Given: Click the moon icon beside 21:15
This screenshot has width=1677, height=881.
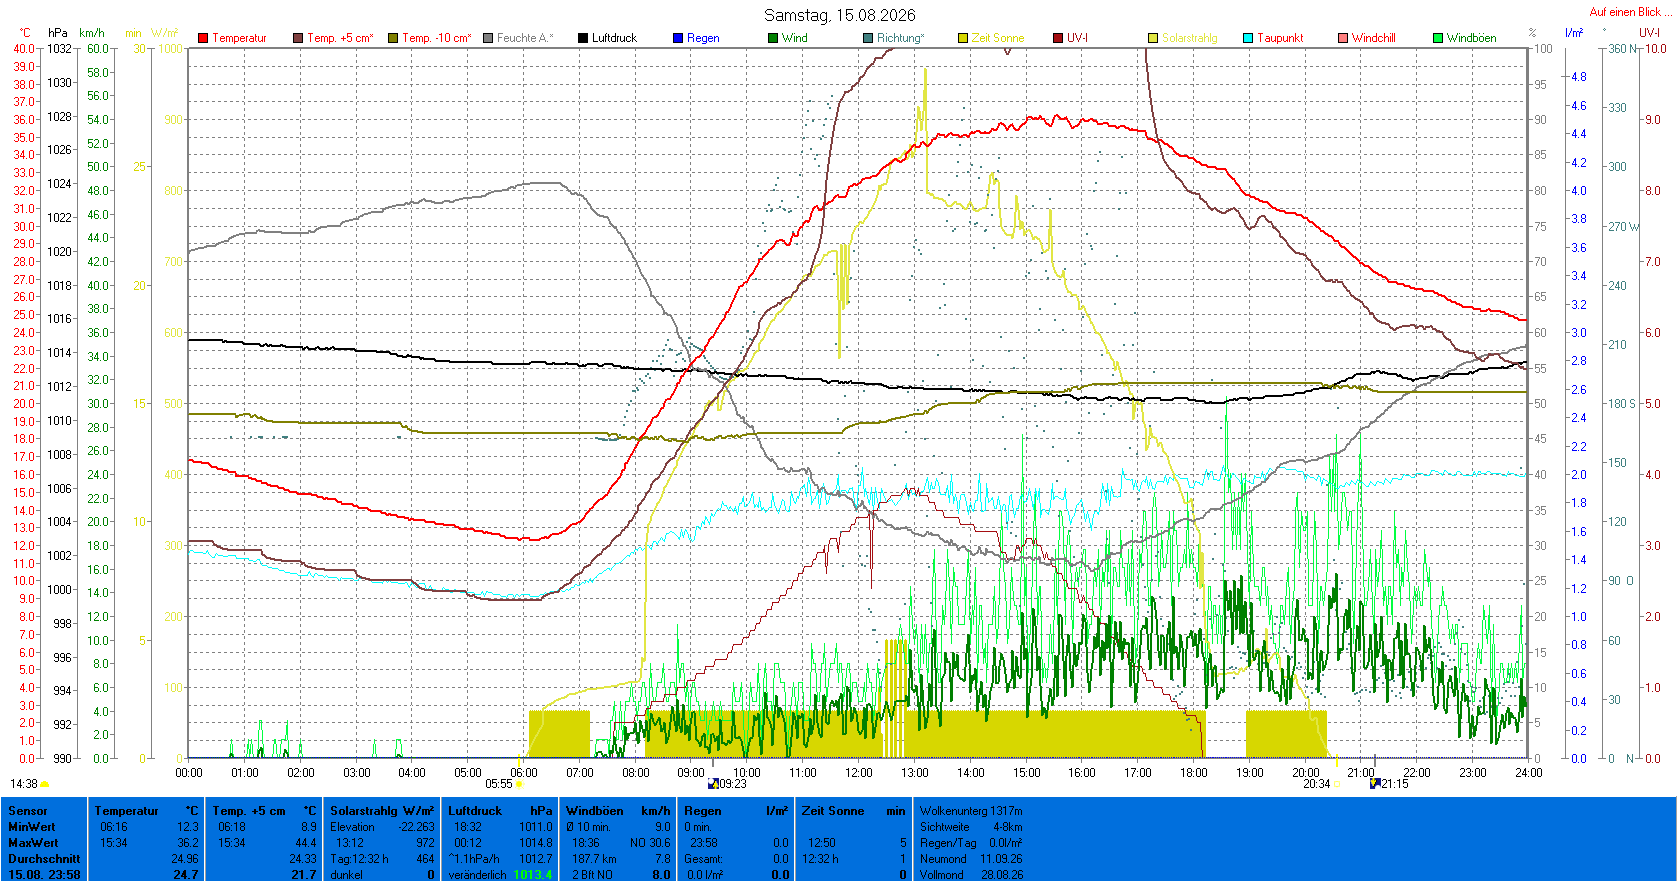Looking at the screenshot, I should click(x=1375, y=784).
